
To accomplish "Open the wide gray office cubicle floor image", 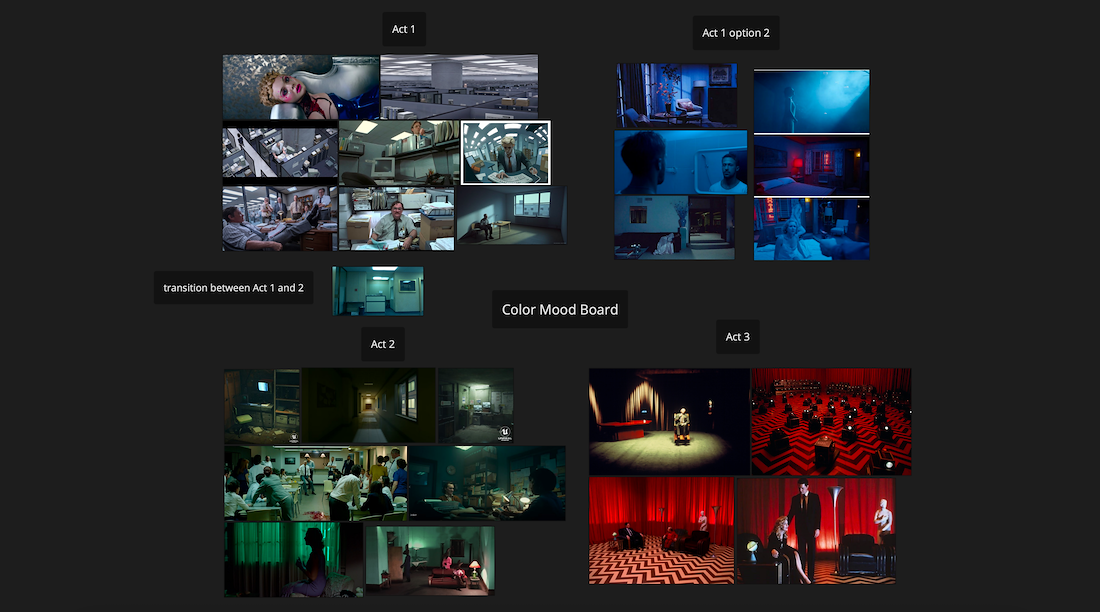I will click(460, 87).
